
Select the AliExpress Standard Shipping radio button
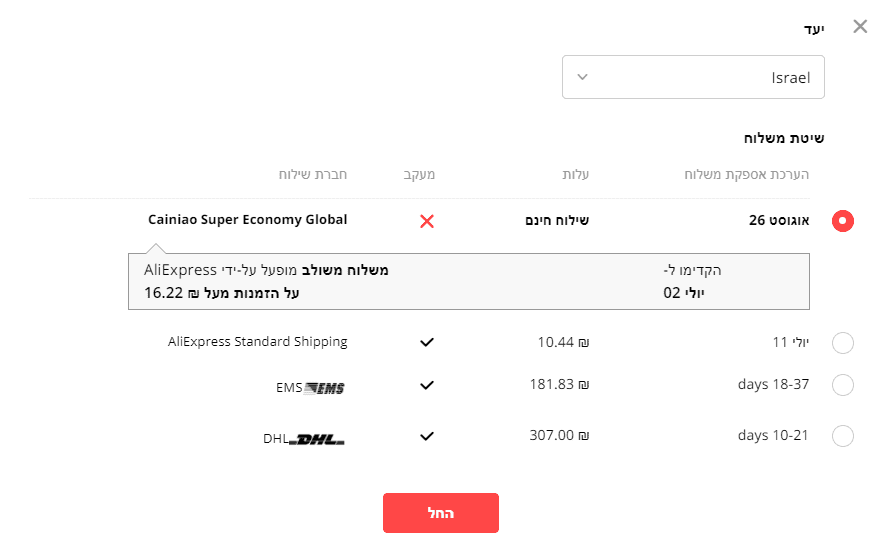click(x=843, y=343)
